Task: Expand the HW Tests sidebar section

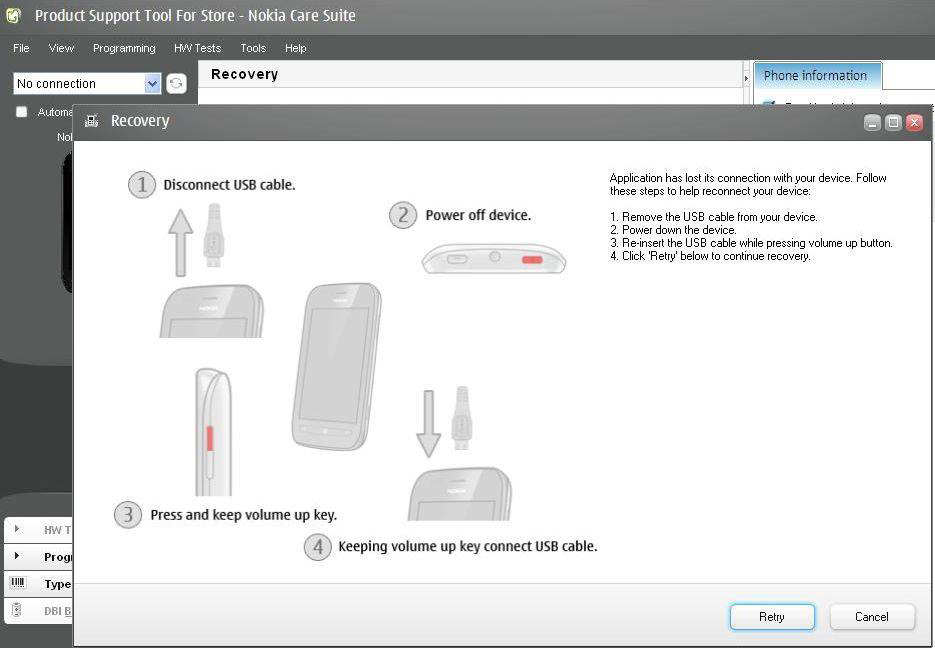Action: 17,529
